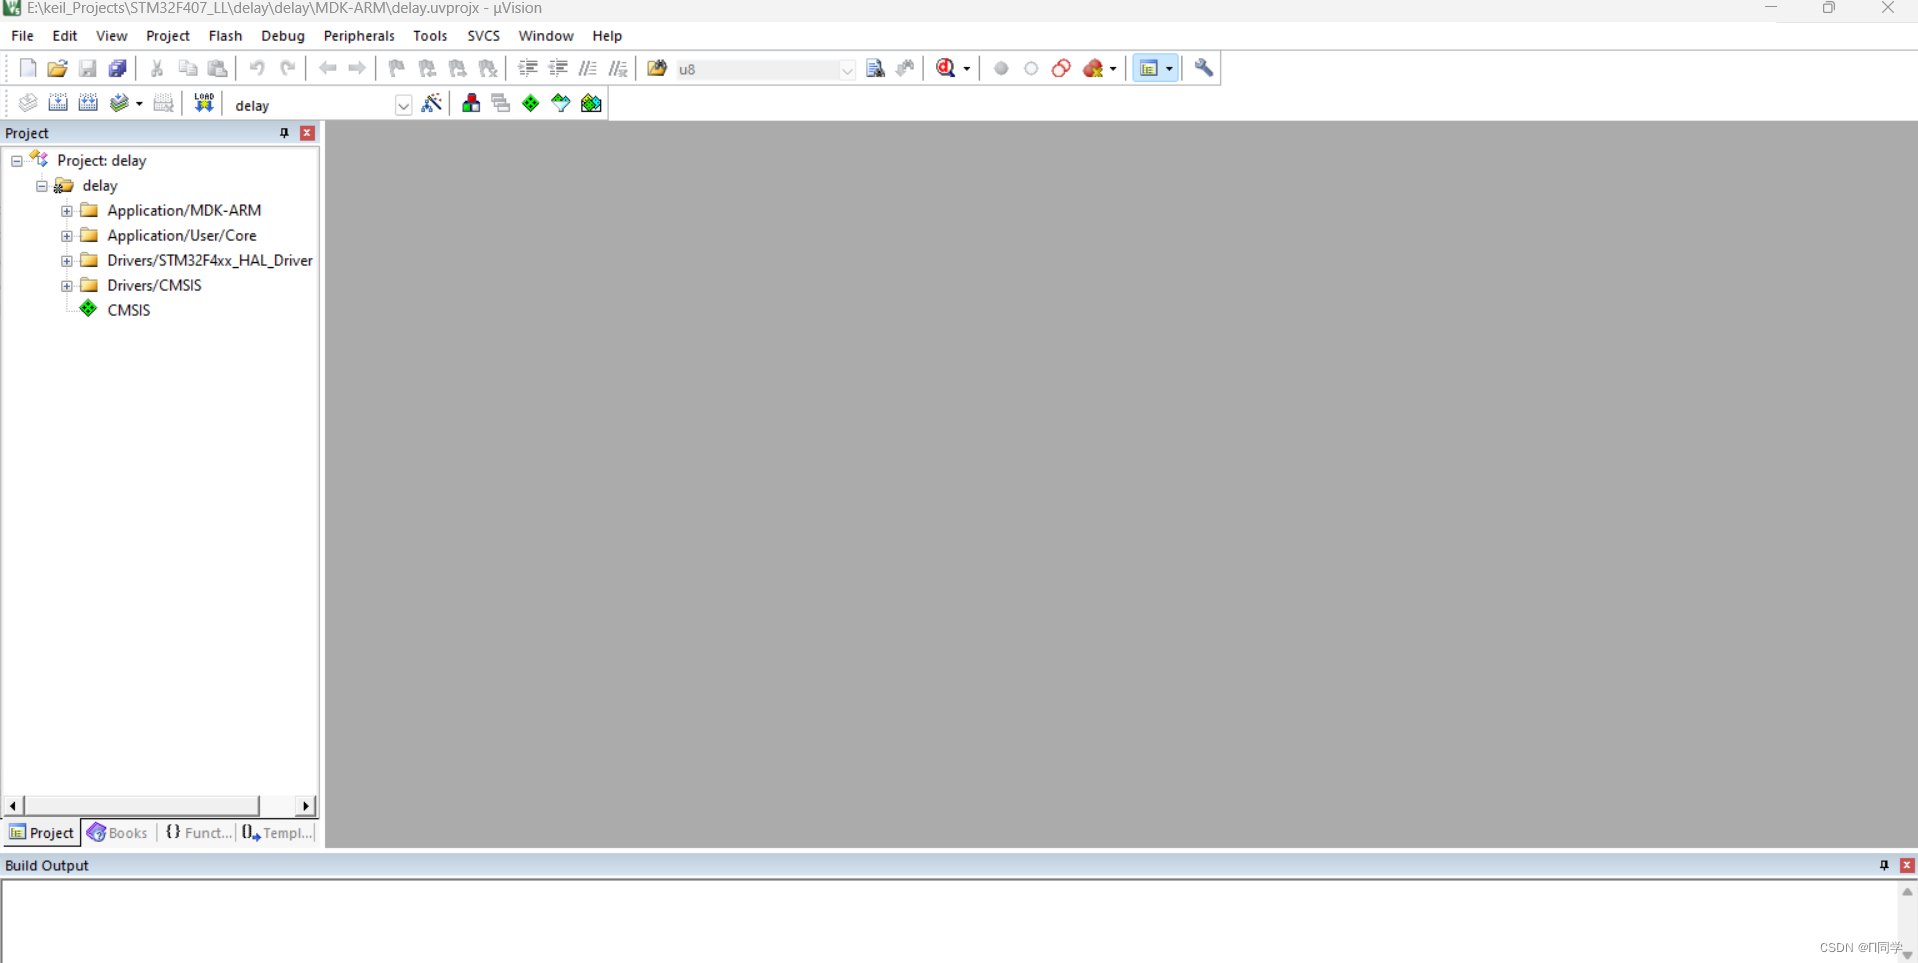Open the delay target selection dropdown

pyautogui.click(x=403, y=105)
